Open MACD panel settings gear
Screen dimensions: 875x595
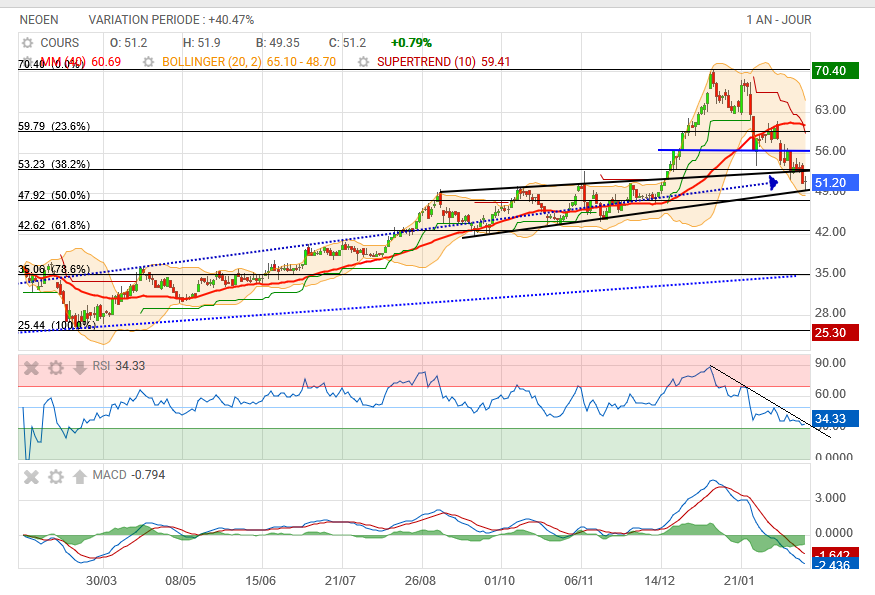click(56, 477)
